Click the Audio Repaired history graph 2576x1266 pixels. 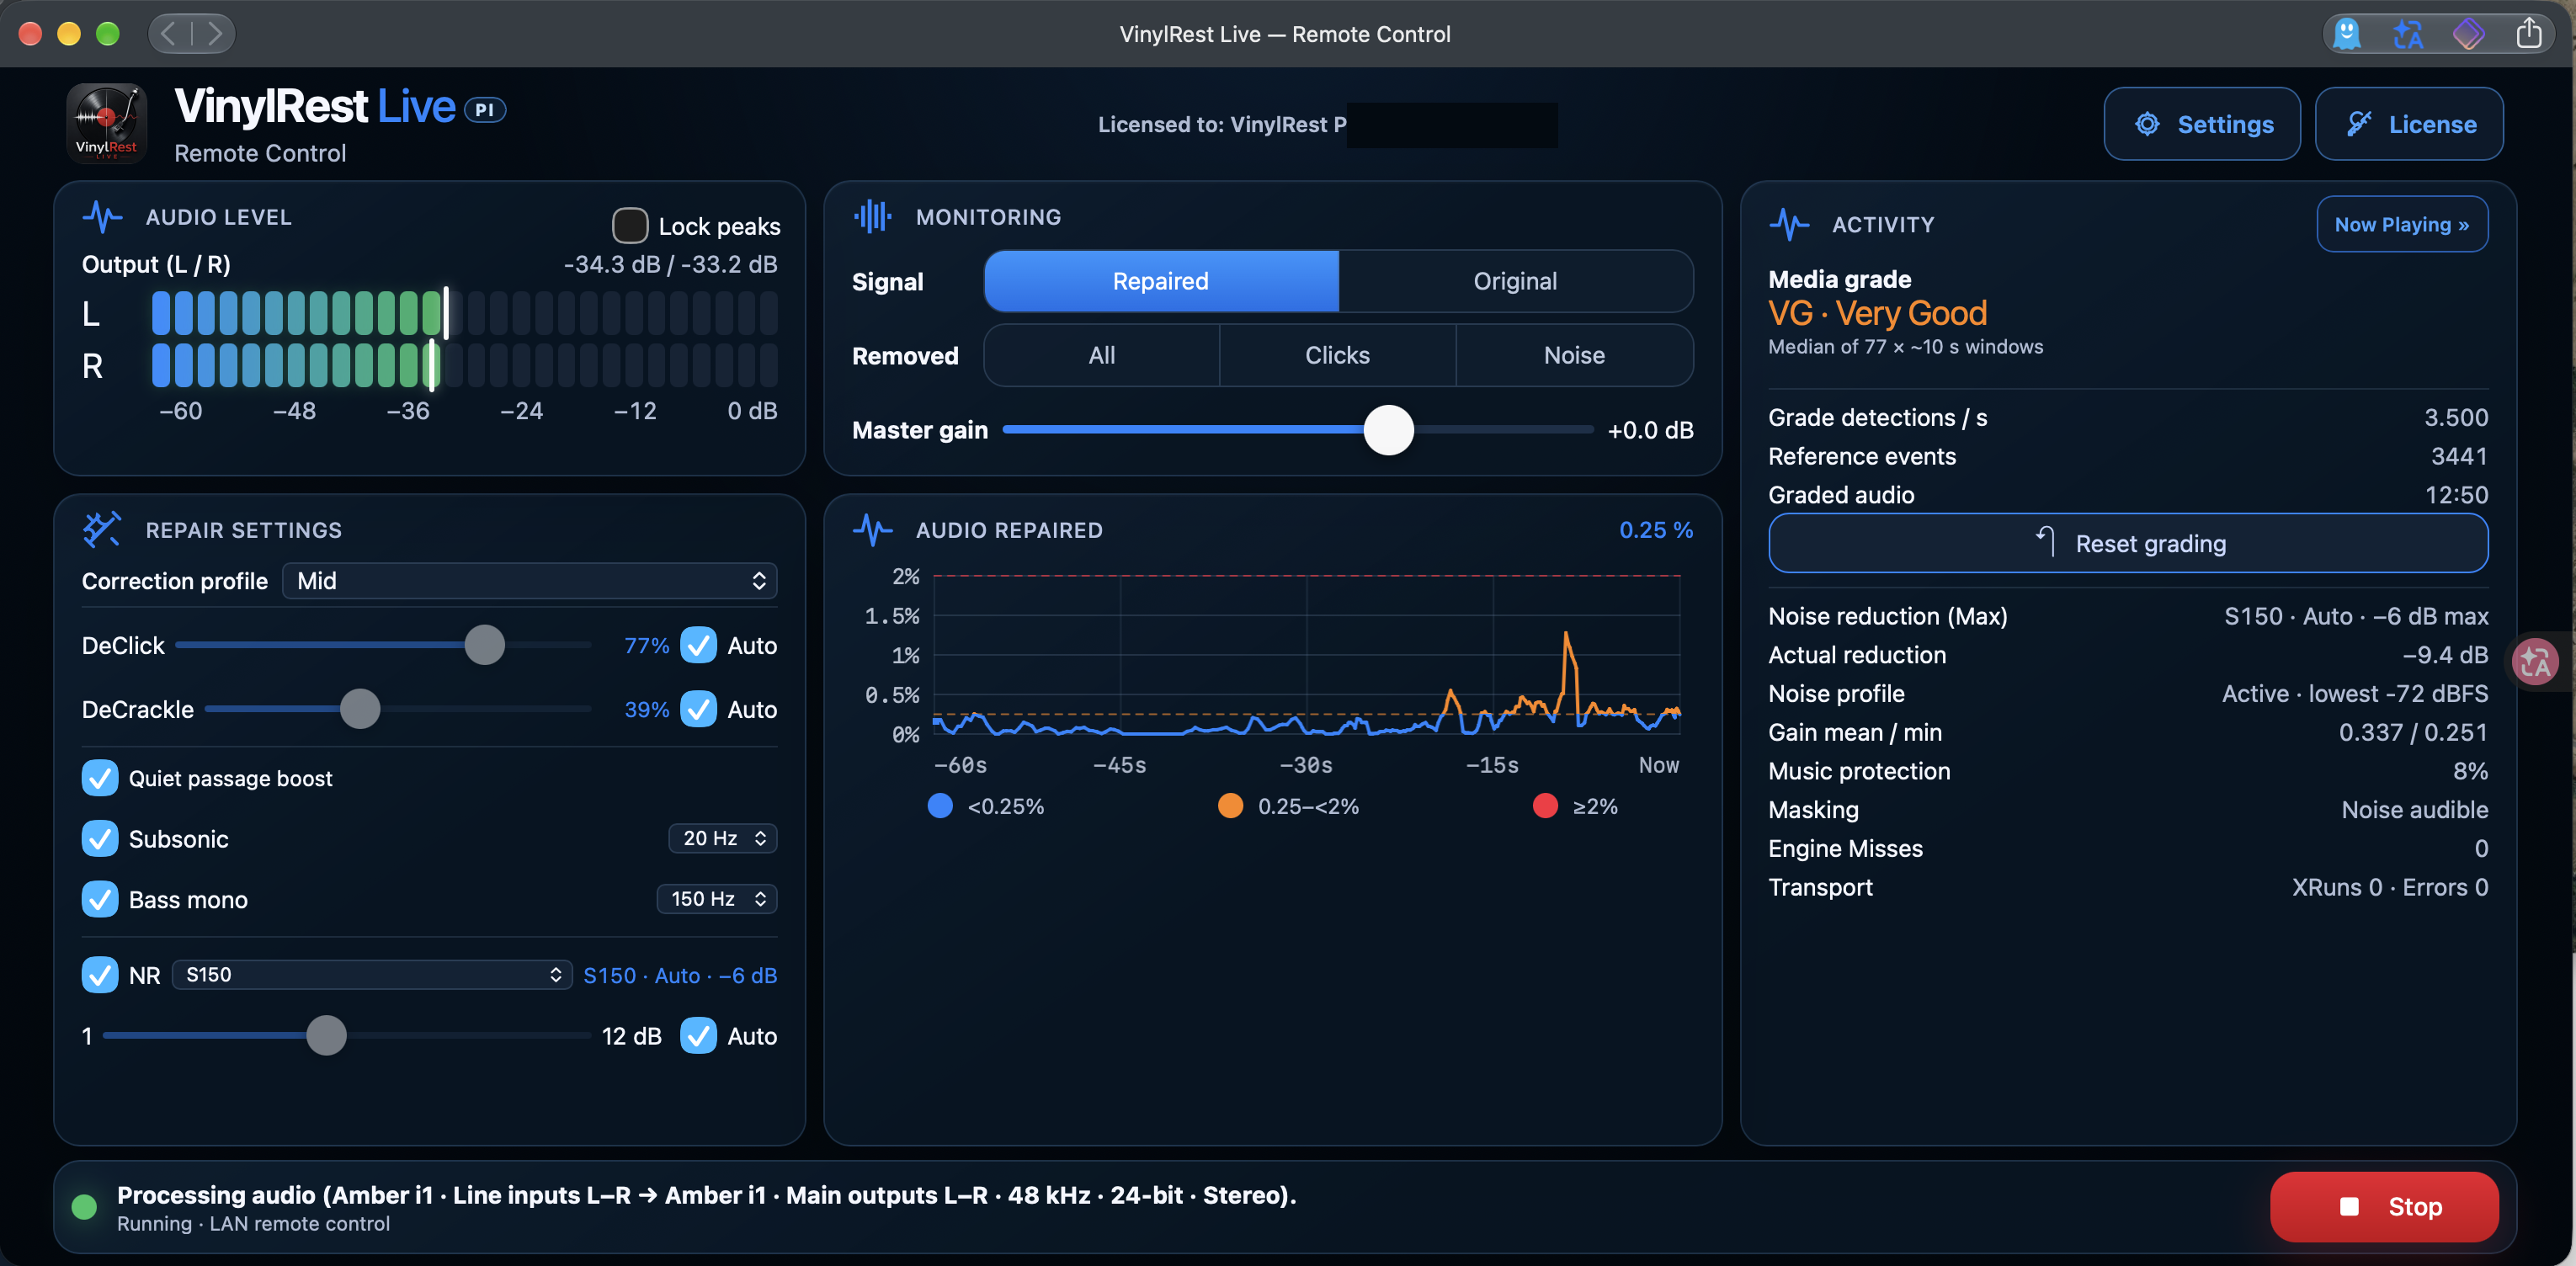pyautogui.click(x=1306, y=655)
